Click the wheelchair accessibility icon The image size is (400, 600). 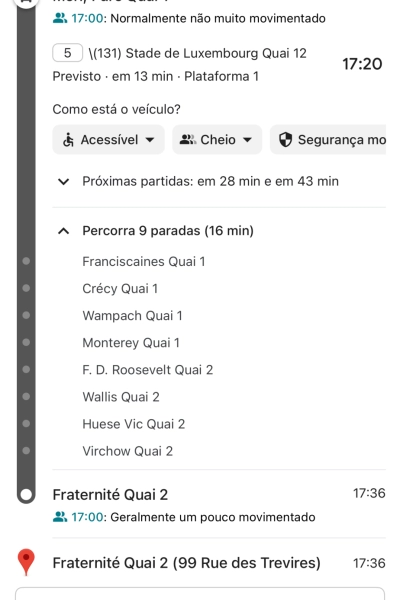pos(68,140)
